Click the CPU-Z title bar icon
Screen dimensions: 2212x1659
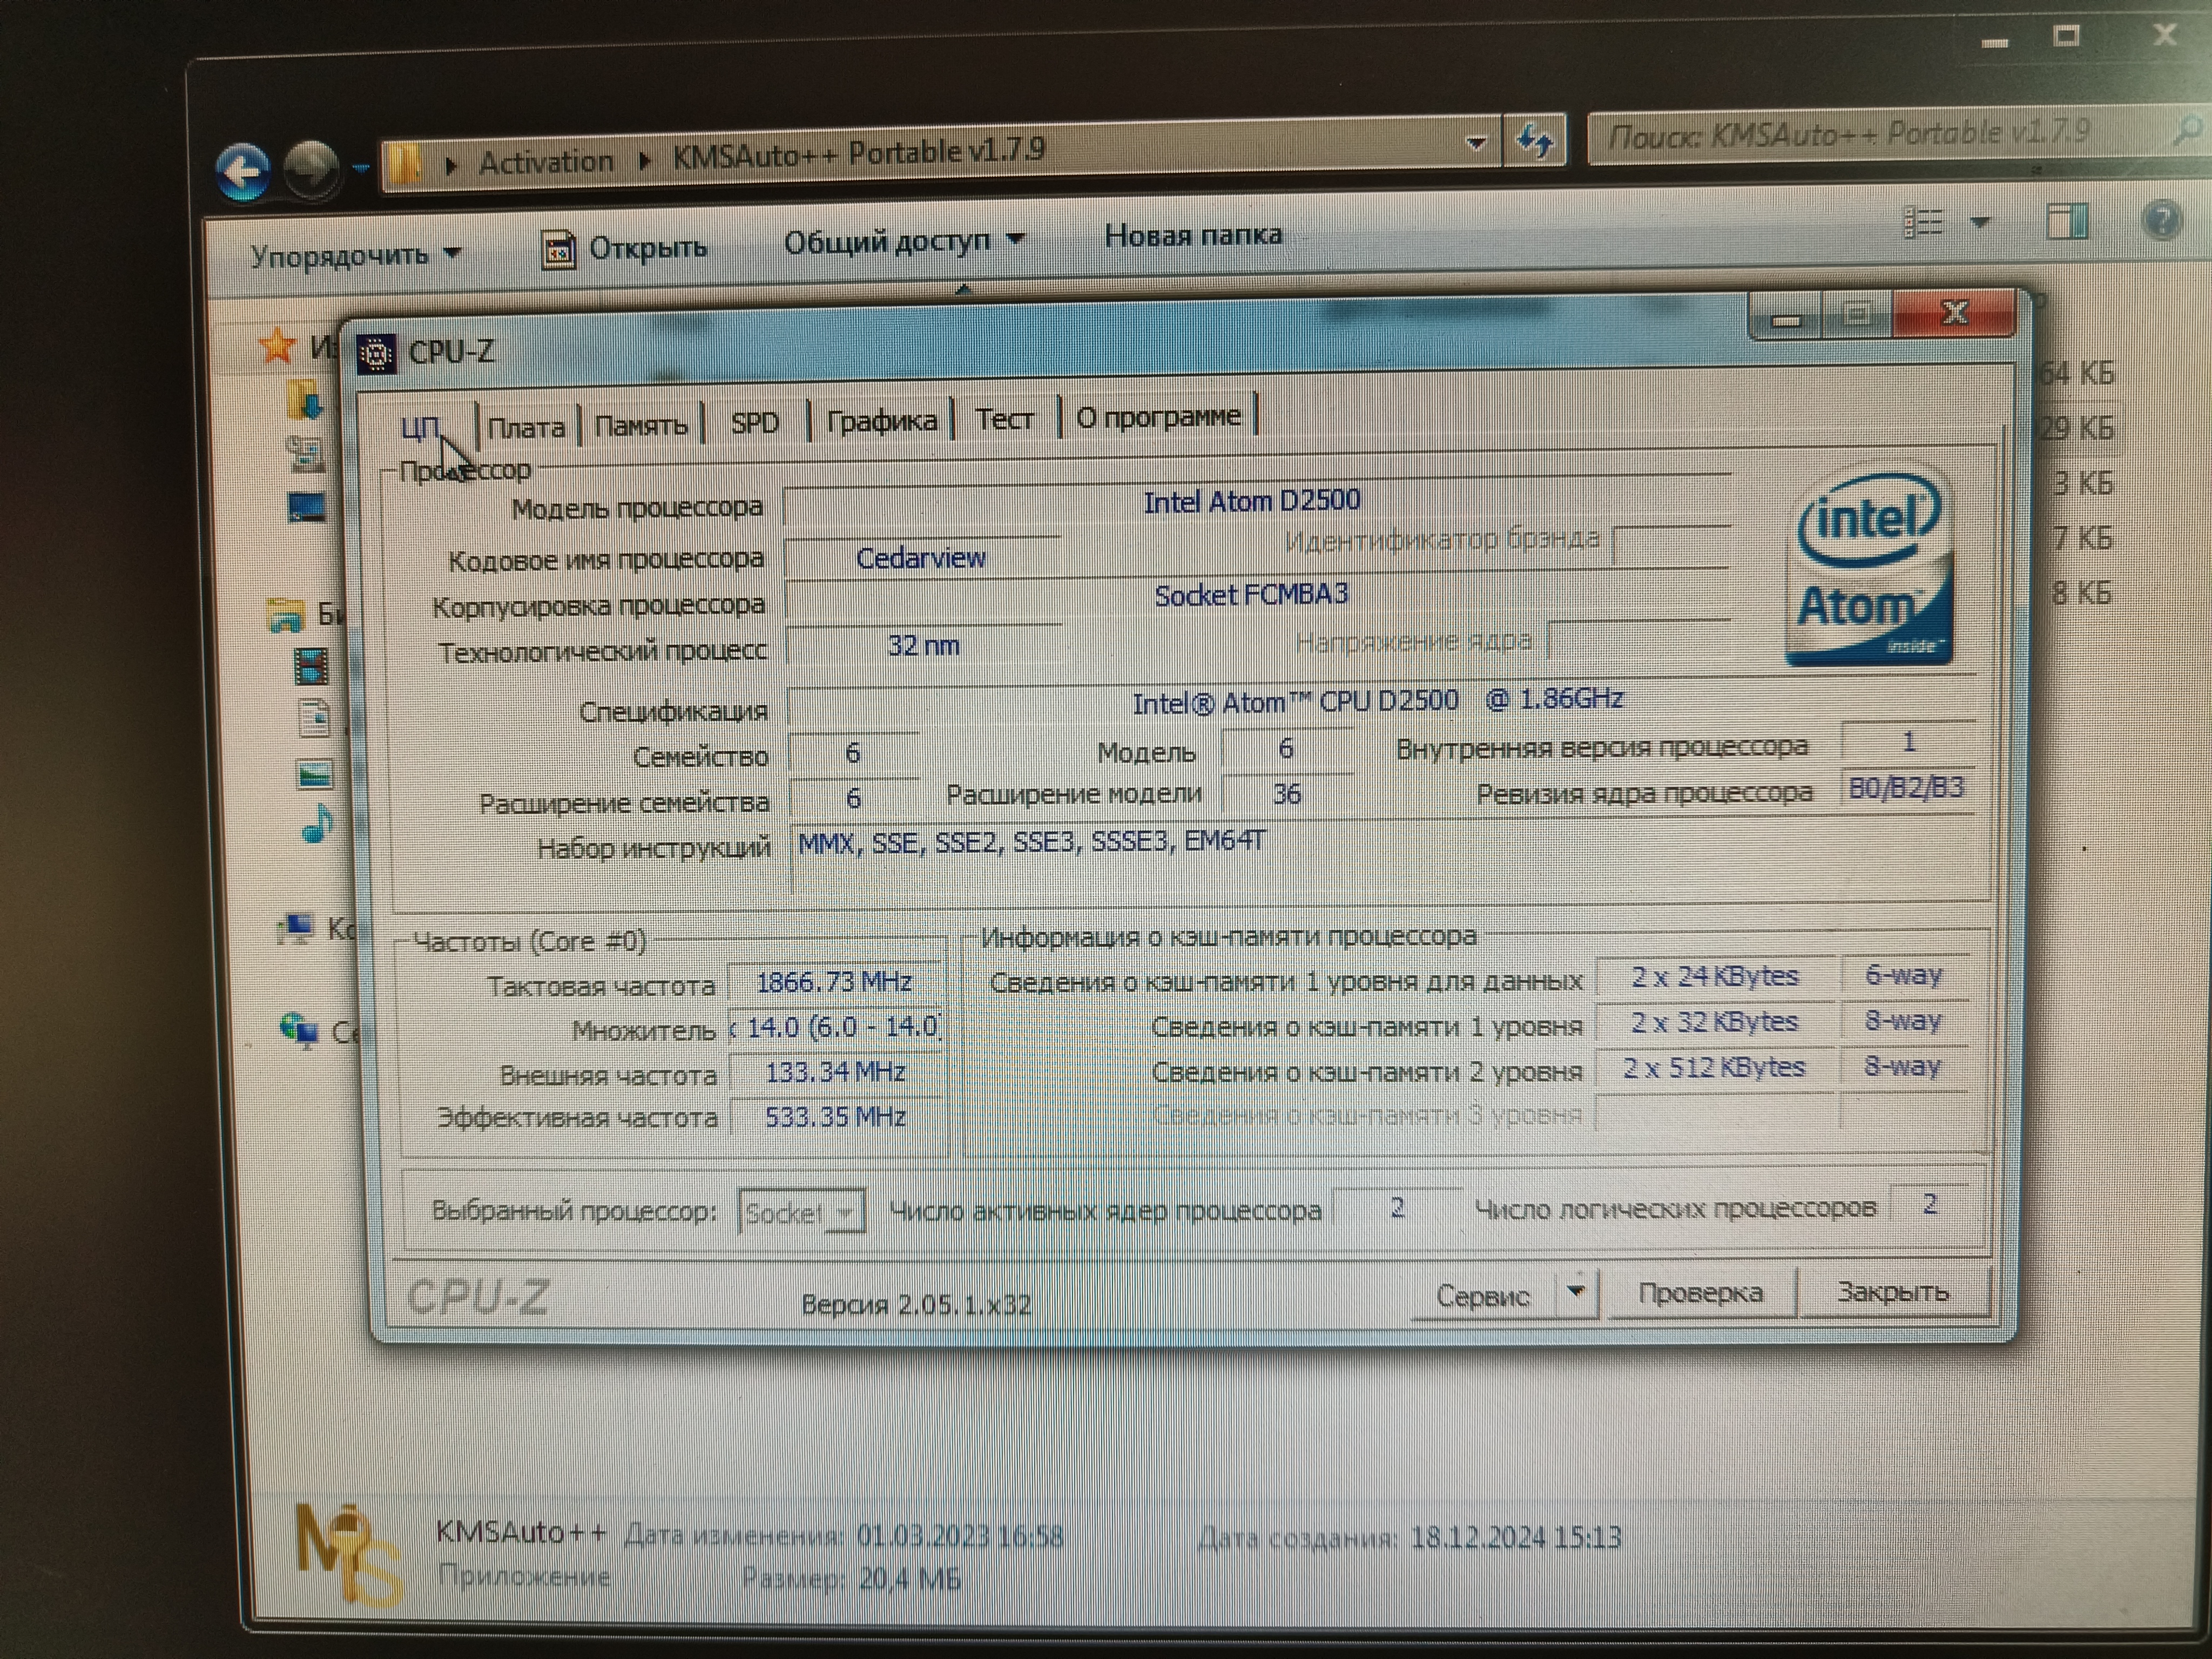point(377,354)
